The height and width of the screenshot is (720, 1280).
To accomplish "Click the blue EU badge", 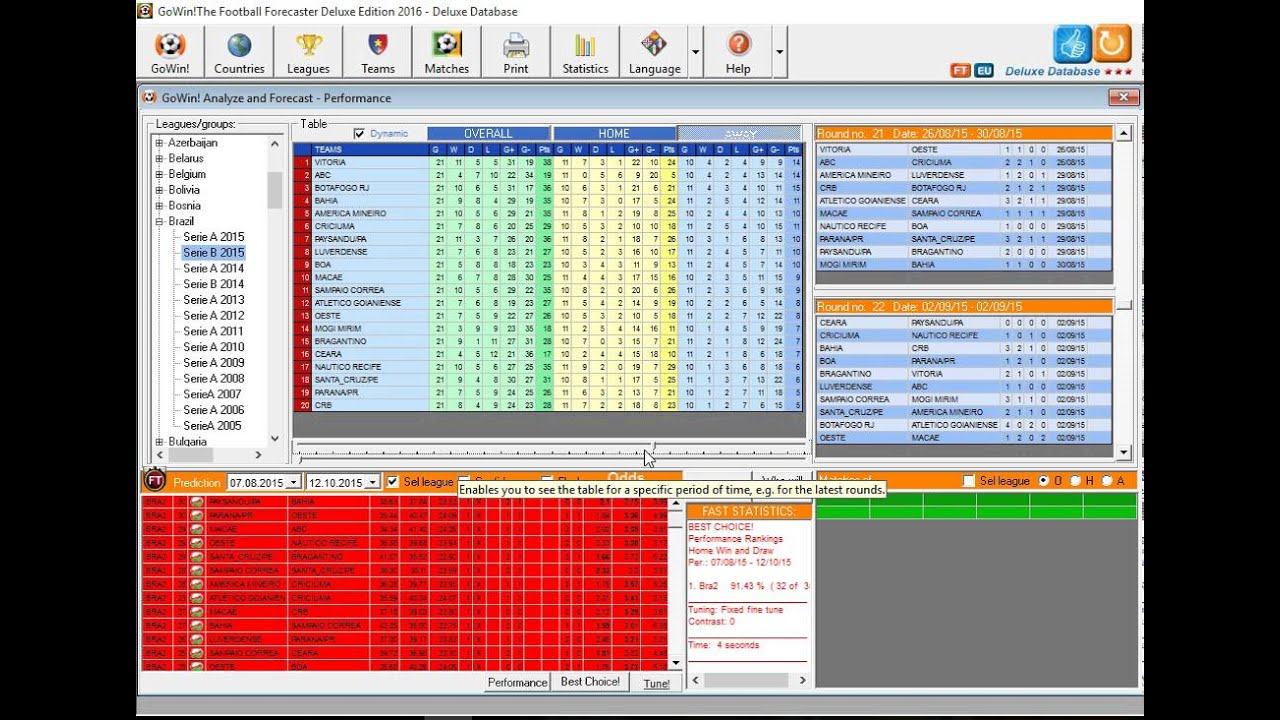I will tap(984, 71).
